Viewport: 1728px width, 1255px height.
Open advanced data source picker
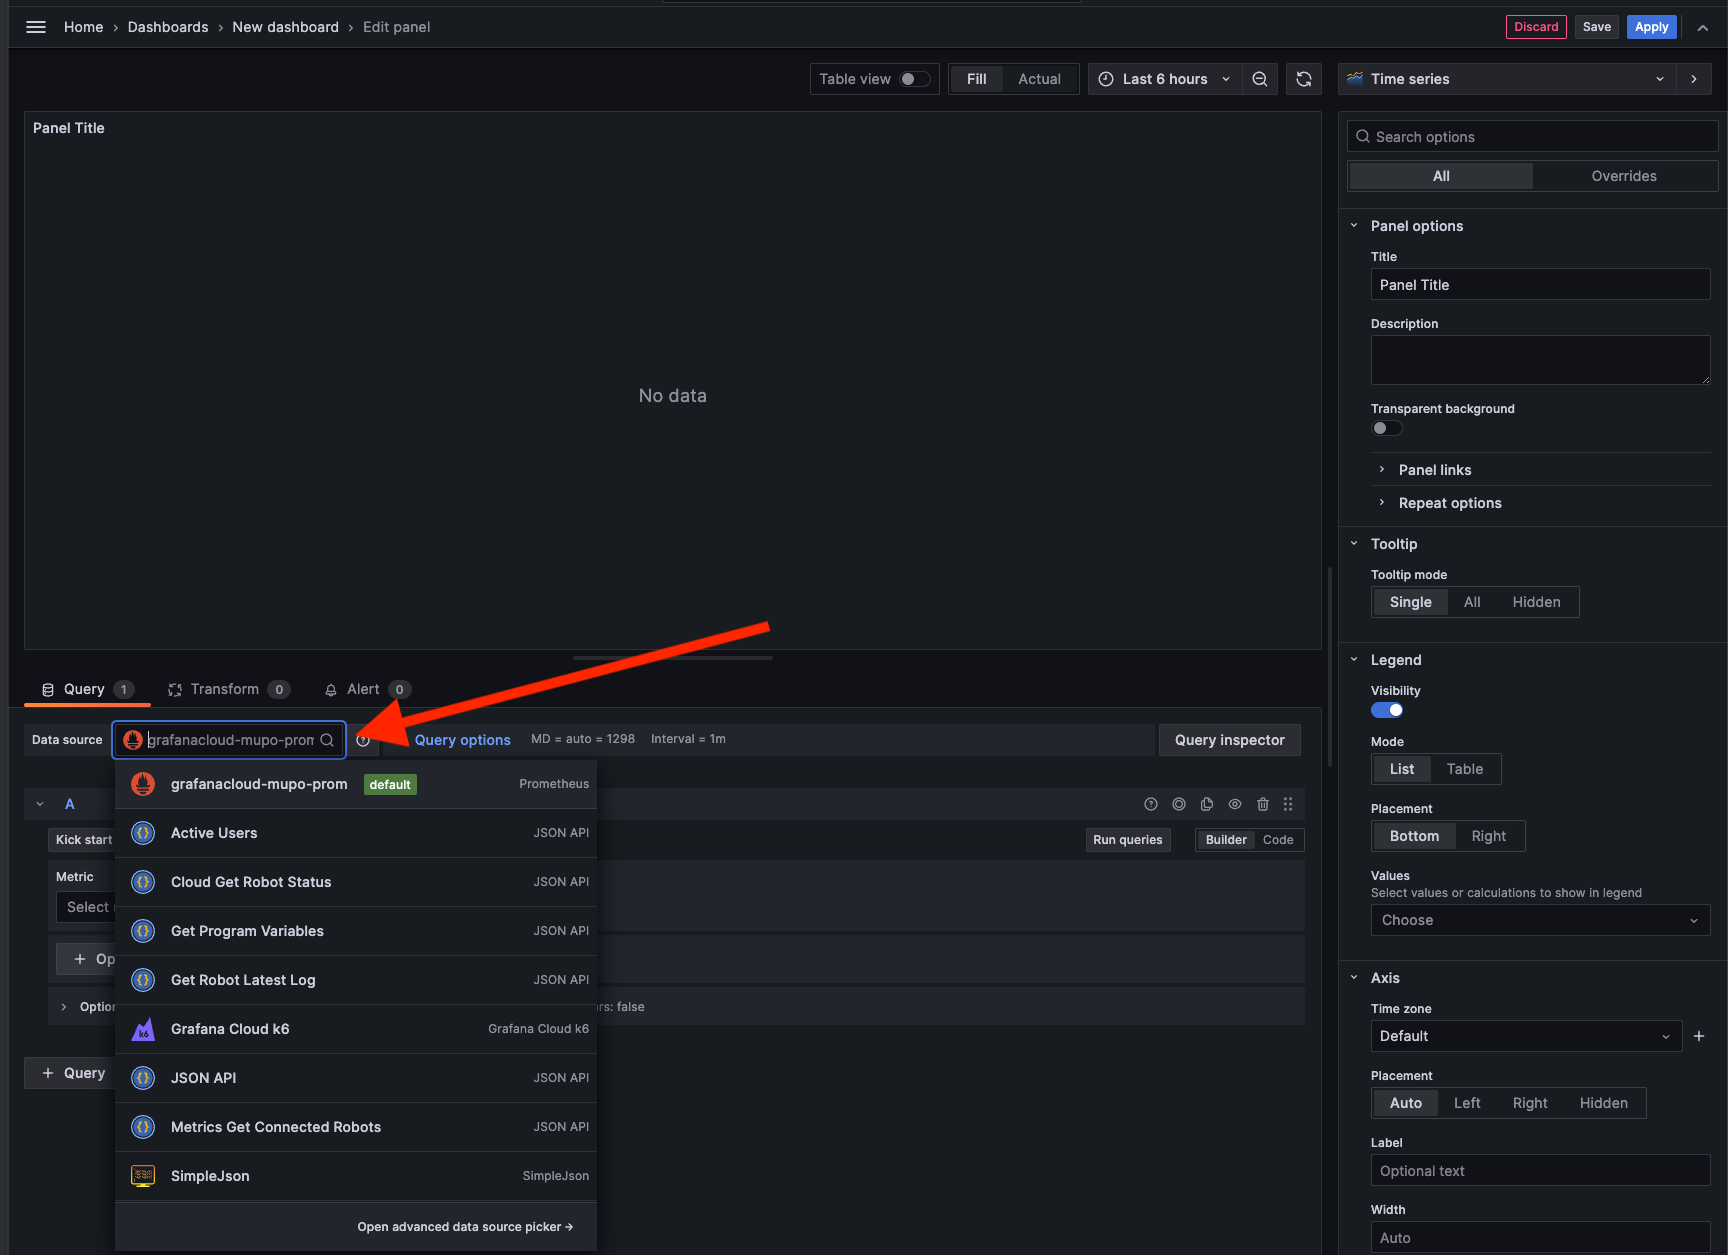(x=465, y=1227)
